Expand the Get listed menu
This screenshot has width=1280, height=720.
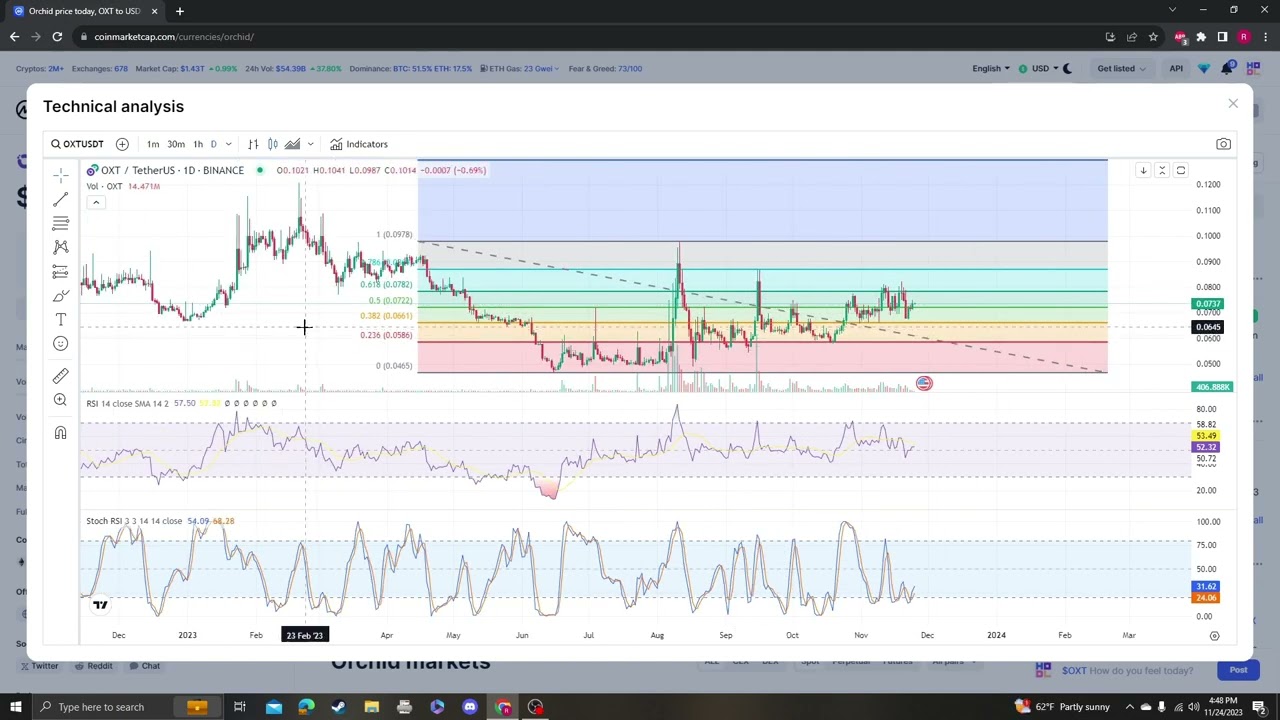pos(1121,69)
